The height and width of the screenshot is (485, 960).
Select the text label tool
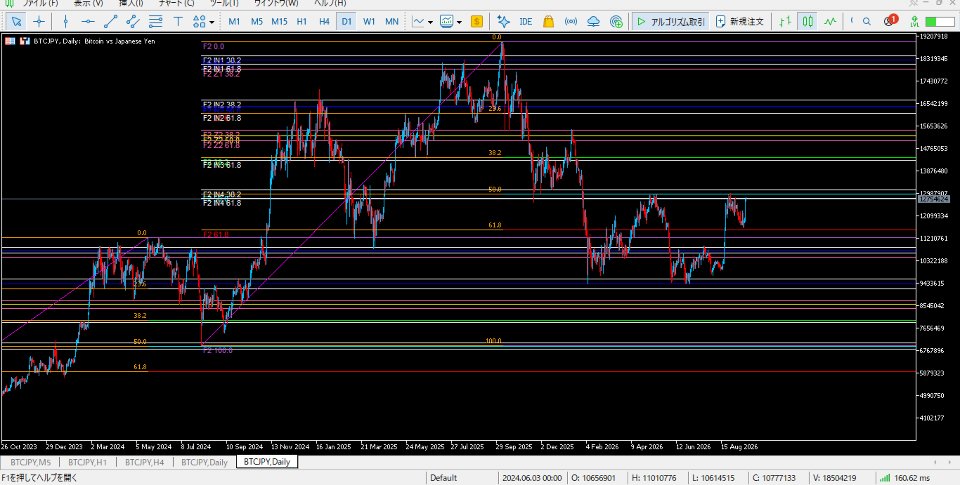pos(178,21)
